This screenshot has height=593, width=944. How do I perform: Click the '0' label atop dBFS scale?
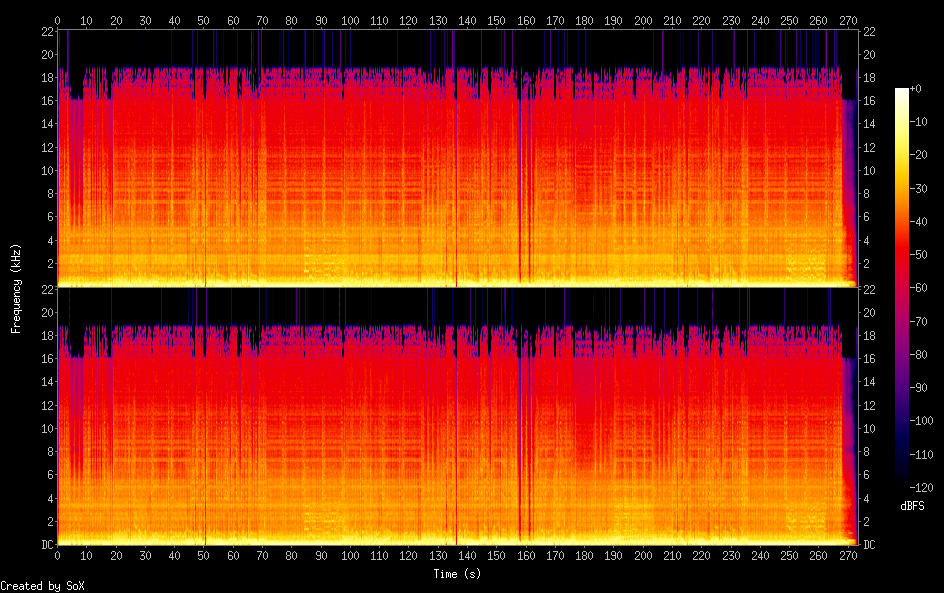click(920, 89)
